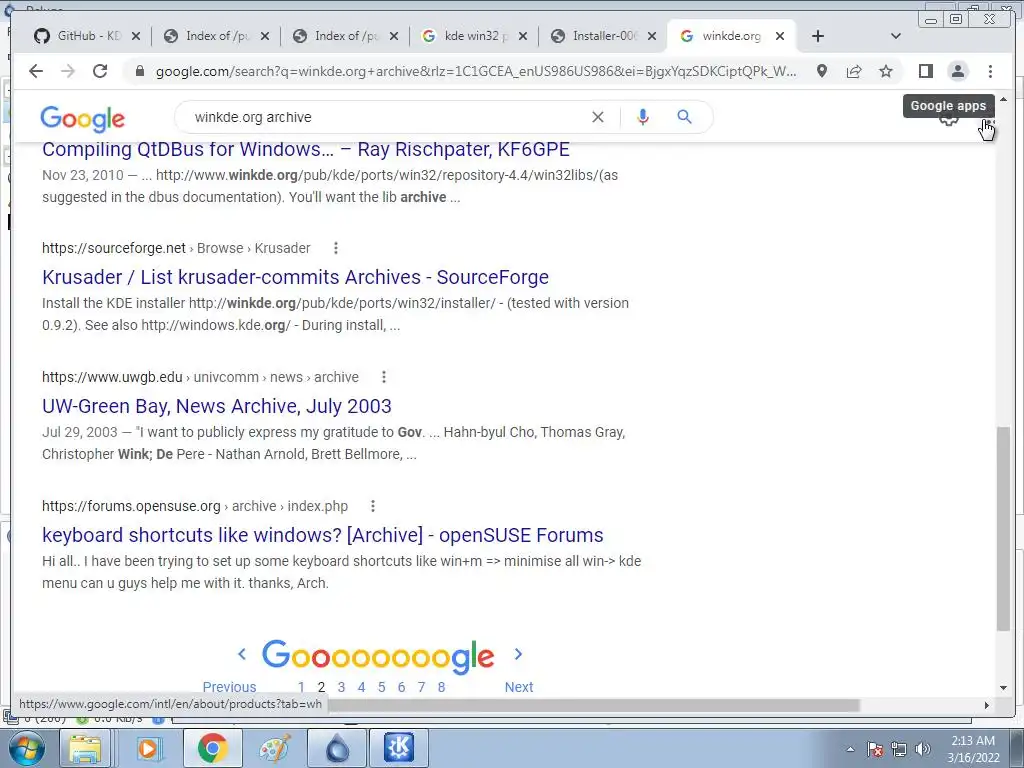Open the tab search chevron dropdown
The width and height of the screenshot is (1024, 768).
(895, 36)
